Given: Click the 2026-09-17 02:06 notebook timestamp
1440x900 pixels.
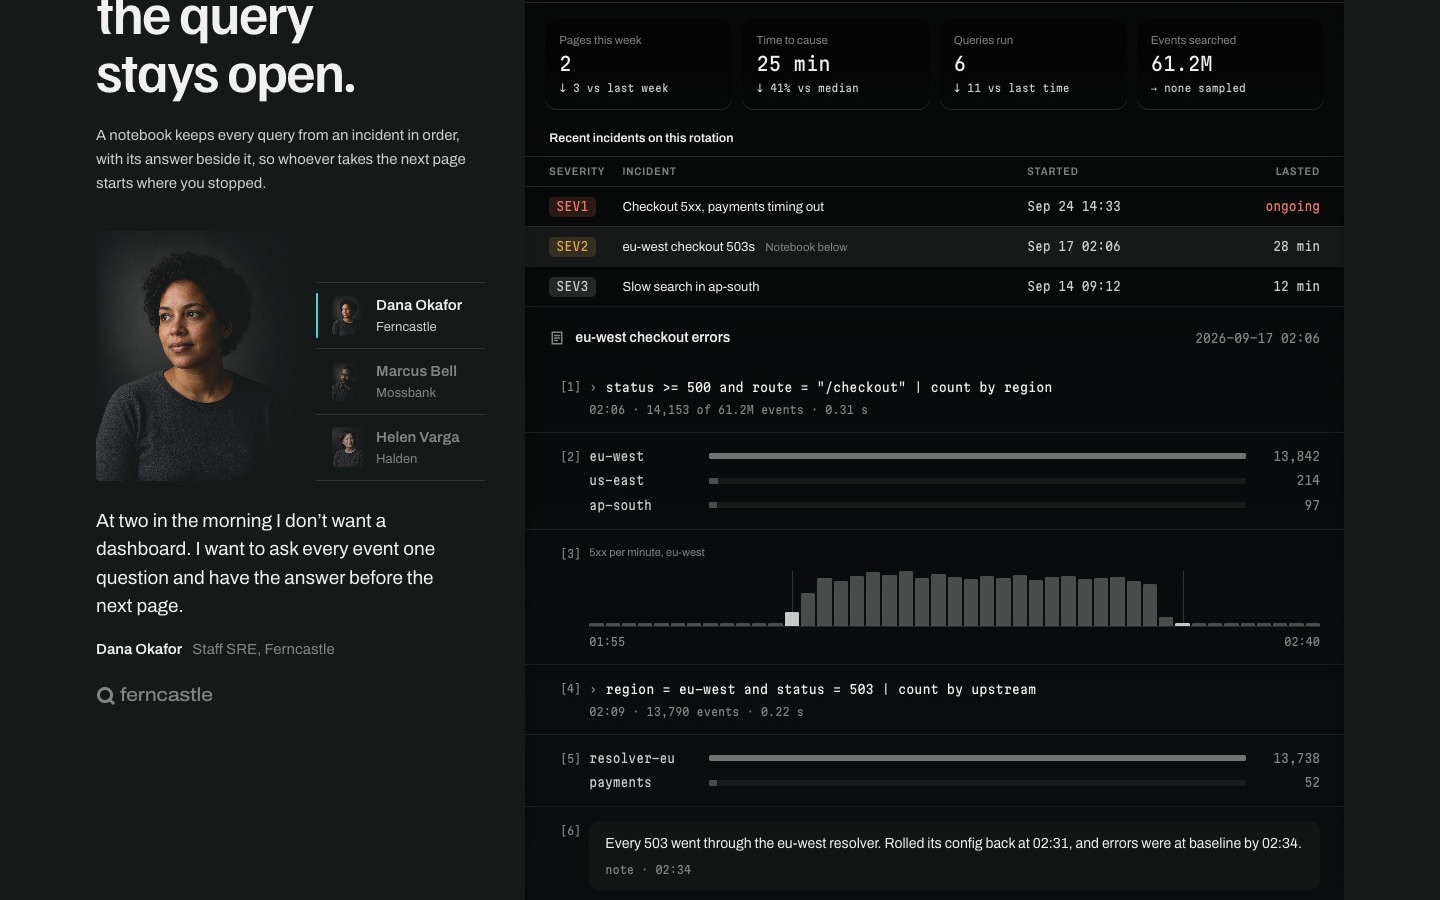Looking at the screenshot, I should [x=1257, y=338].
